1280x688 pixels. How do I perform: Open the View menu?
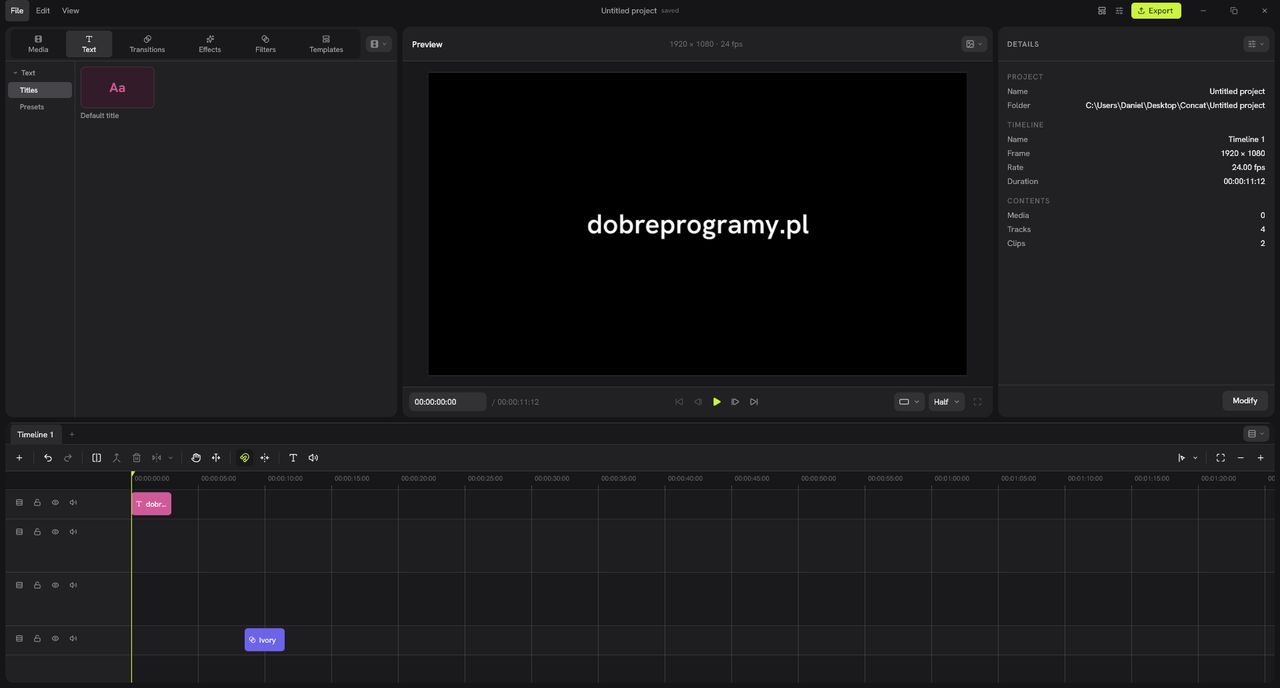71,11
